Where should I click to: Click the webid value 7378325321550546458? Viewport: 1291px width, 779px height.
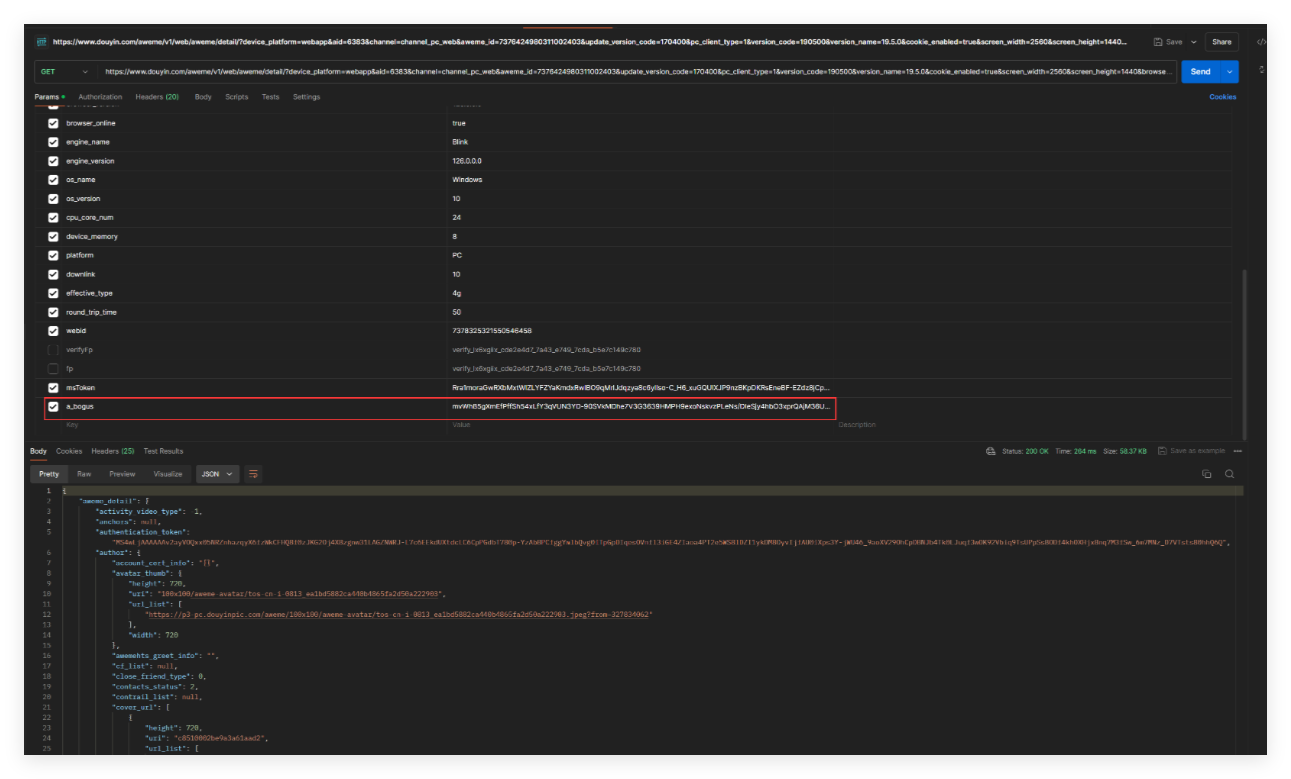492,331
